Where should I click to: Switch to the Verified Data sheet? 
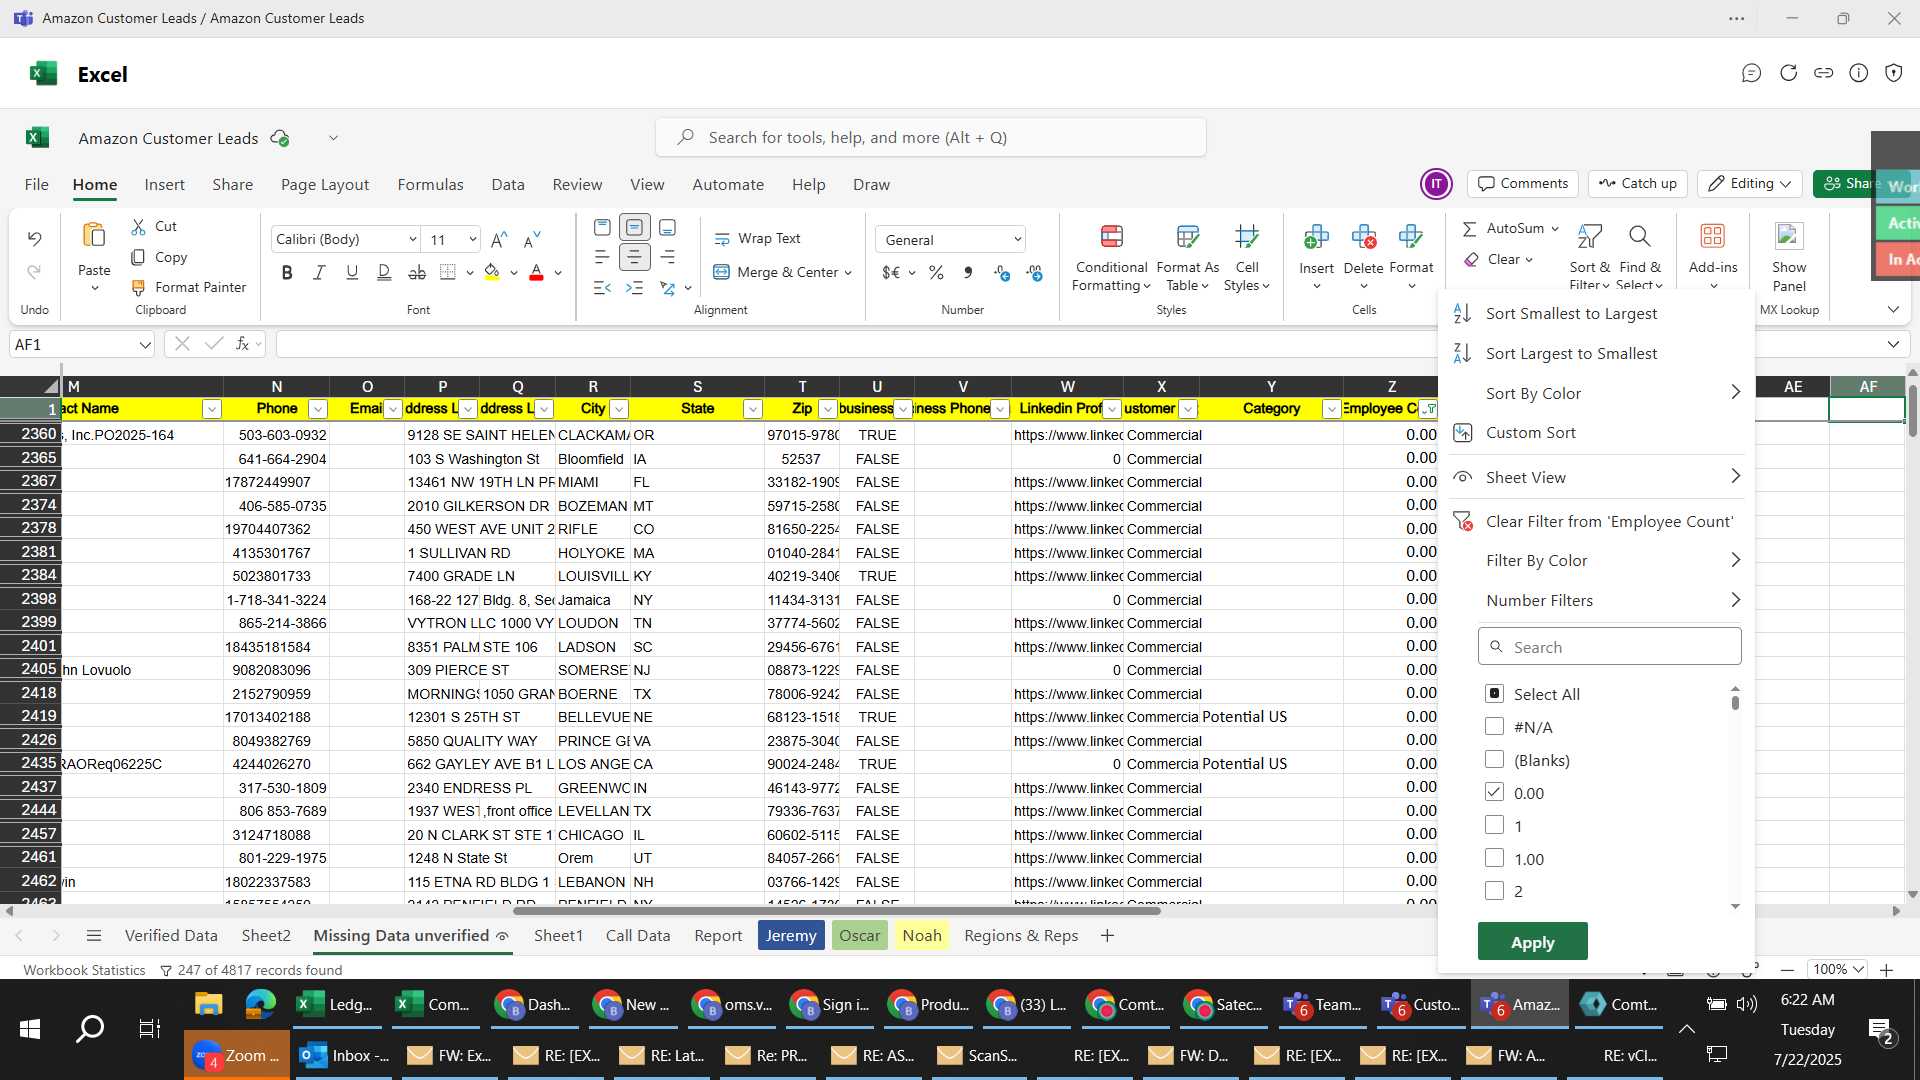coord(171,936)
